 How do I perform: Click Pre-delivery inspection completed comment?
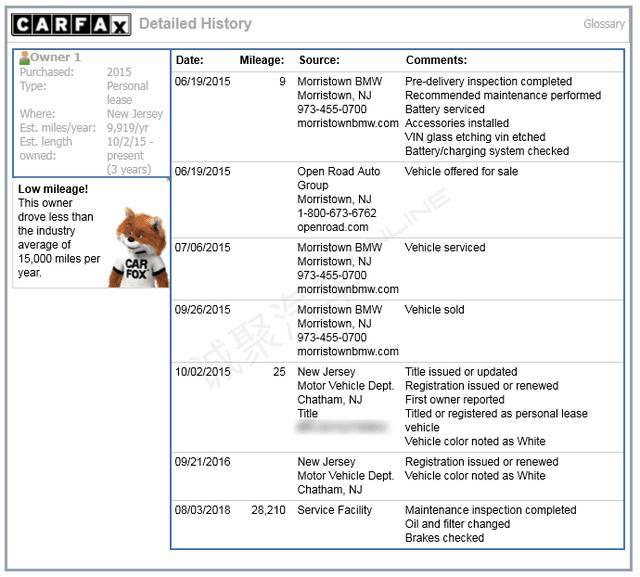pyautogui.click(x=488, y=82)
